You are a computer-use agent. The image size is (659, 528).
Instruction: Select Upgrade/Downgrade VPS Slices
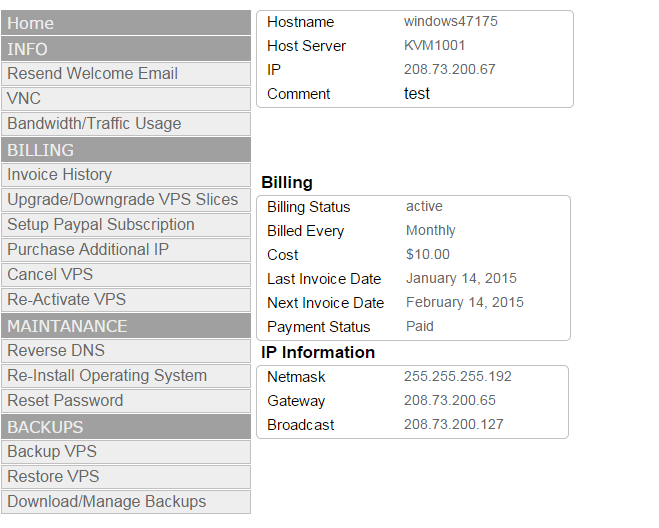[x=126, y=200]
